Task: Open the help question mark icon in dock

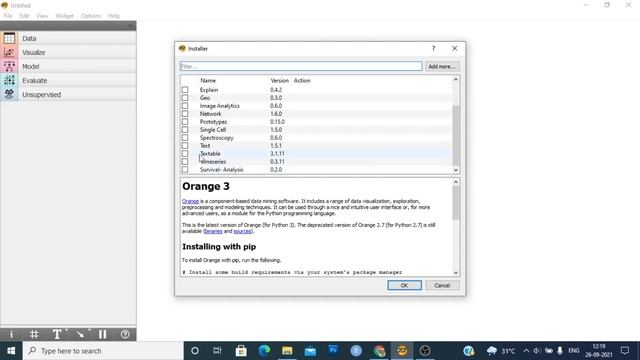Action: point(125,334)
